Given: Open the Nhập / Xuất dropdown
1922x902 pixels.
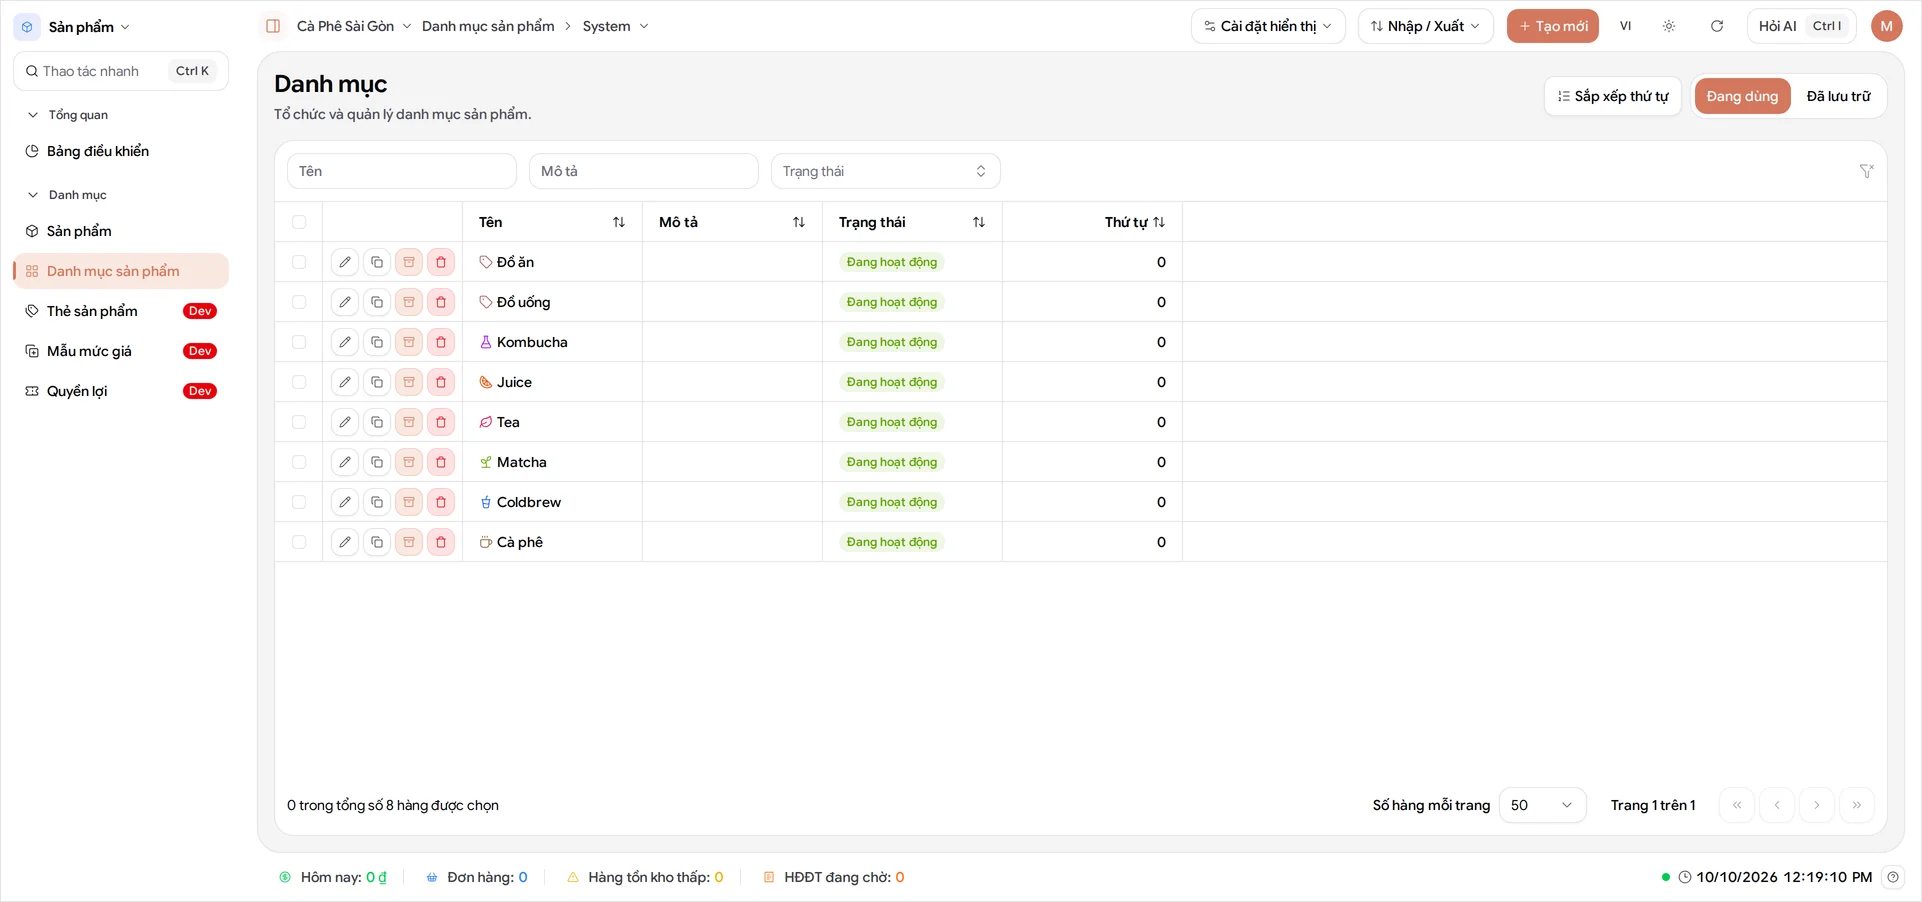Looking at the screenshot, I should click(x=1426, y=26).
